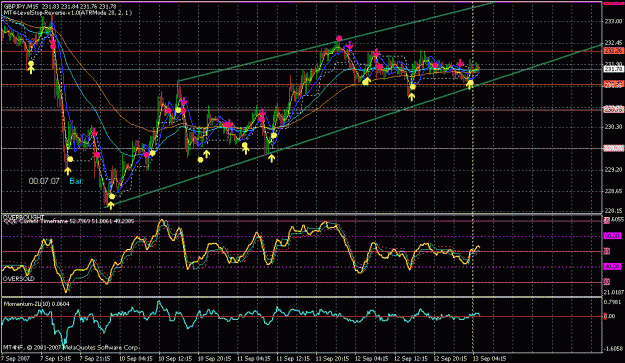The width and height of the screenshot is (625, 363).
Task: Click the 21.0187 QQE scale value
Action: [614, 292]
